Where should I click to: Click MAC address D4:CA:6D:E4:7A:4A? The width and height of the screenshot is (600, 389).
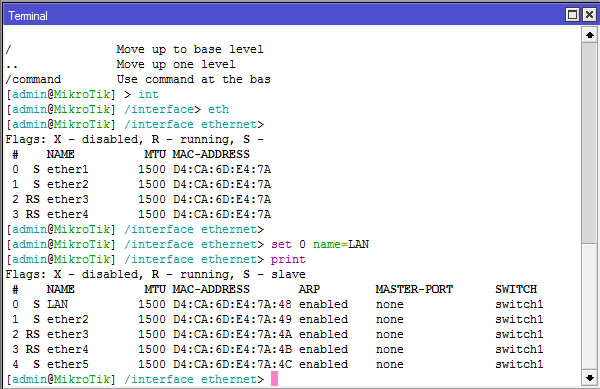[x=232, y=334]
